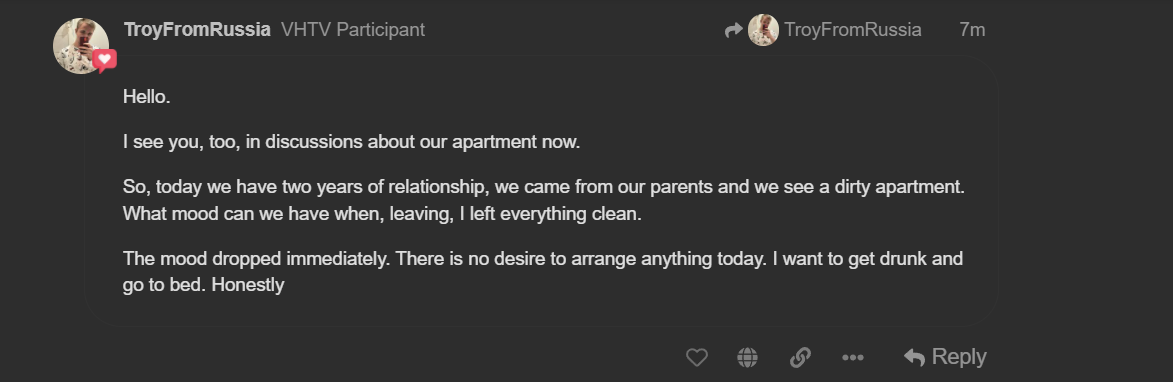Open the author's large profile avatar
This screenshot has width=1173, height=382.
click(x=81, y=46)
